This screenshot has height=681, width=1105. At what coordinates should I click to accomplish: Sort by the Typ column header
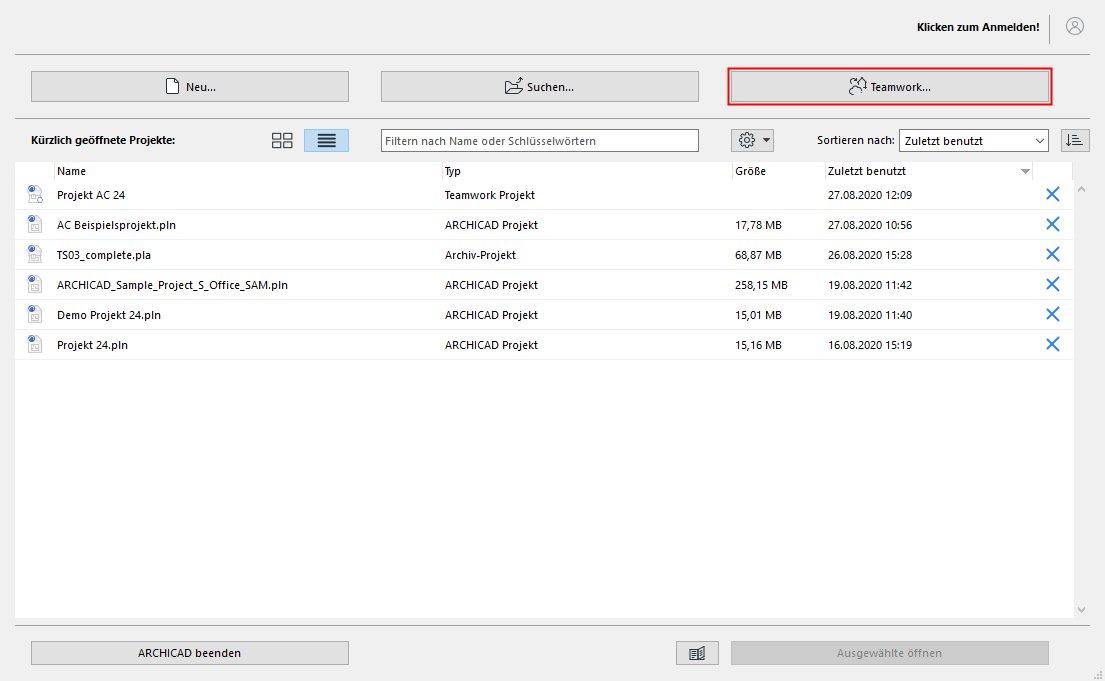click(x=452, y=171)
